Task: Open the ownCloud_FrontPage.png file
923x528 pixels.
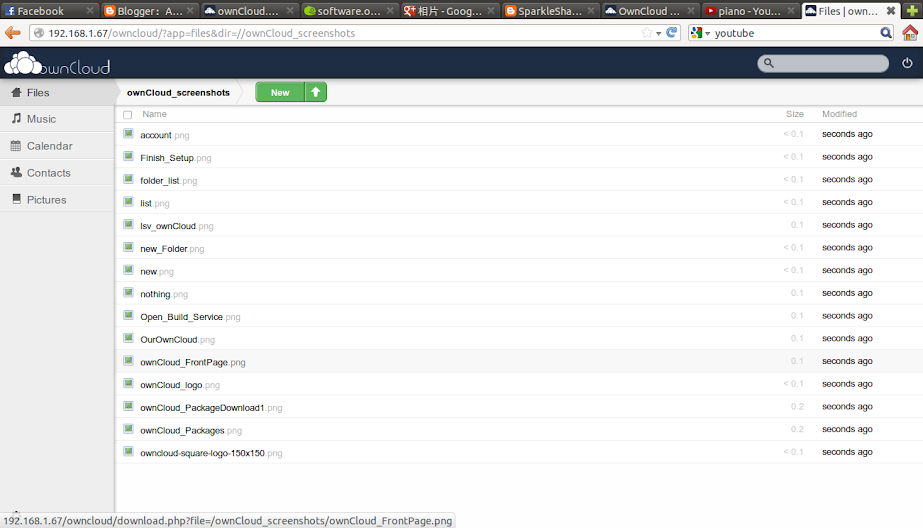Action: (192, 362)
